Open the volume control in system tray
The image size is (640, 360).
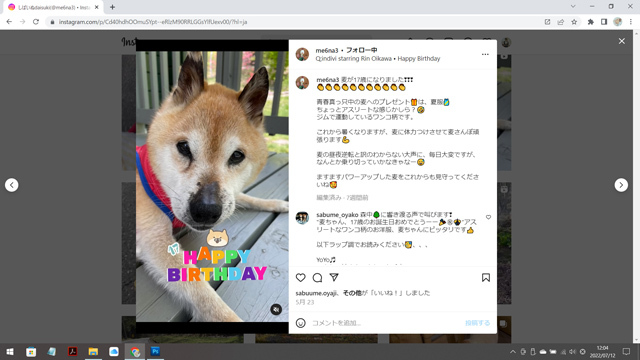click(572, 351)
